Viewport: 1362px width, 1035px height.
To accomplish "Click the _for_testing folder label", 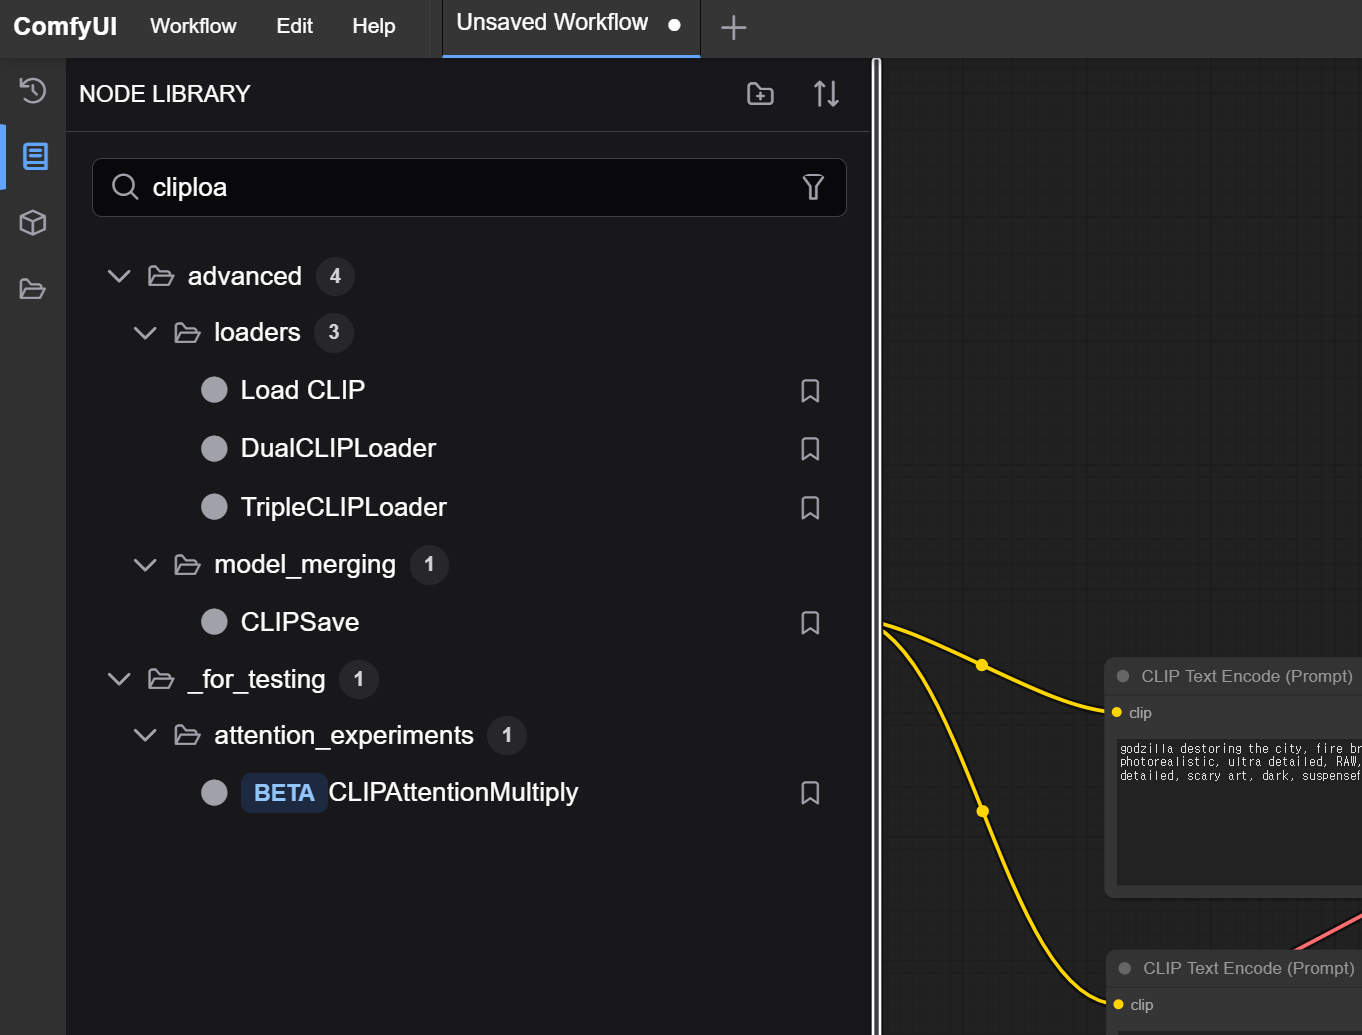I will point(257,679).
